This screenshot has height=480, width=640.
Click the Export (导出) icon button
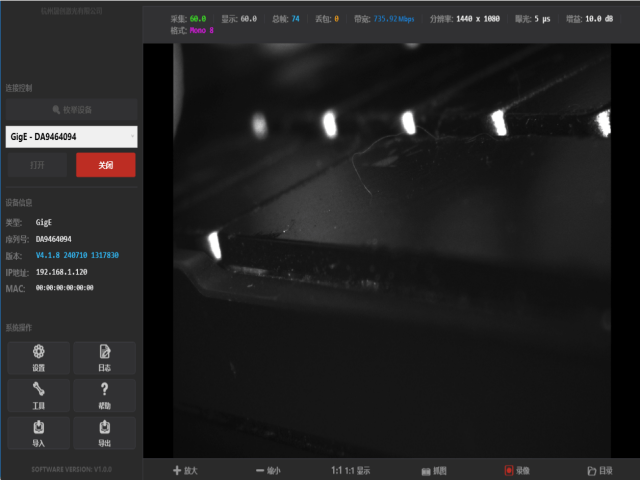click(x=104, y=433)
